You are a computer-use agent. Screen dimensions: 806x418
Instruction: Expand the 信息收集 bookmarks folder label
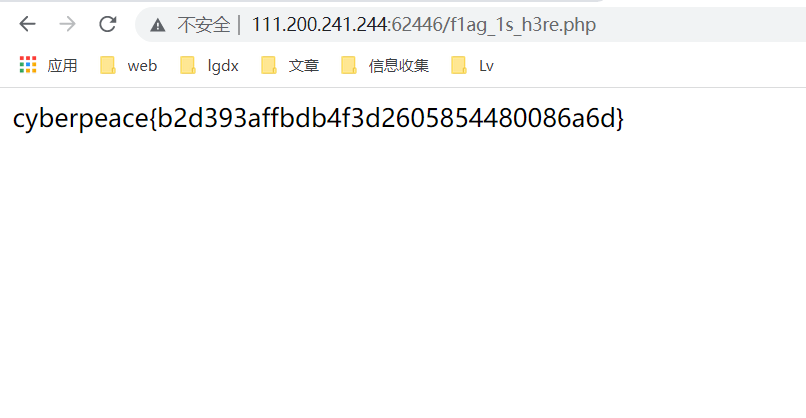pos(399,66)
